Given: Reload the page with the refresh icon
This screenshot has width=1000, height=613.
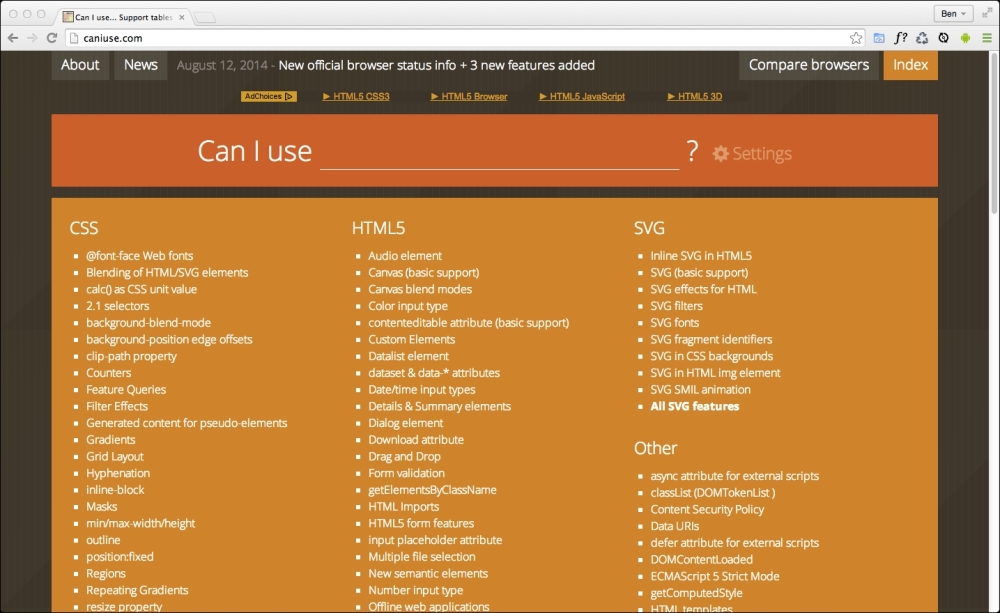Looking at the screenshot, I should coord(51,37).
